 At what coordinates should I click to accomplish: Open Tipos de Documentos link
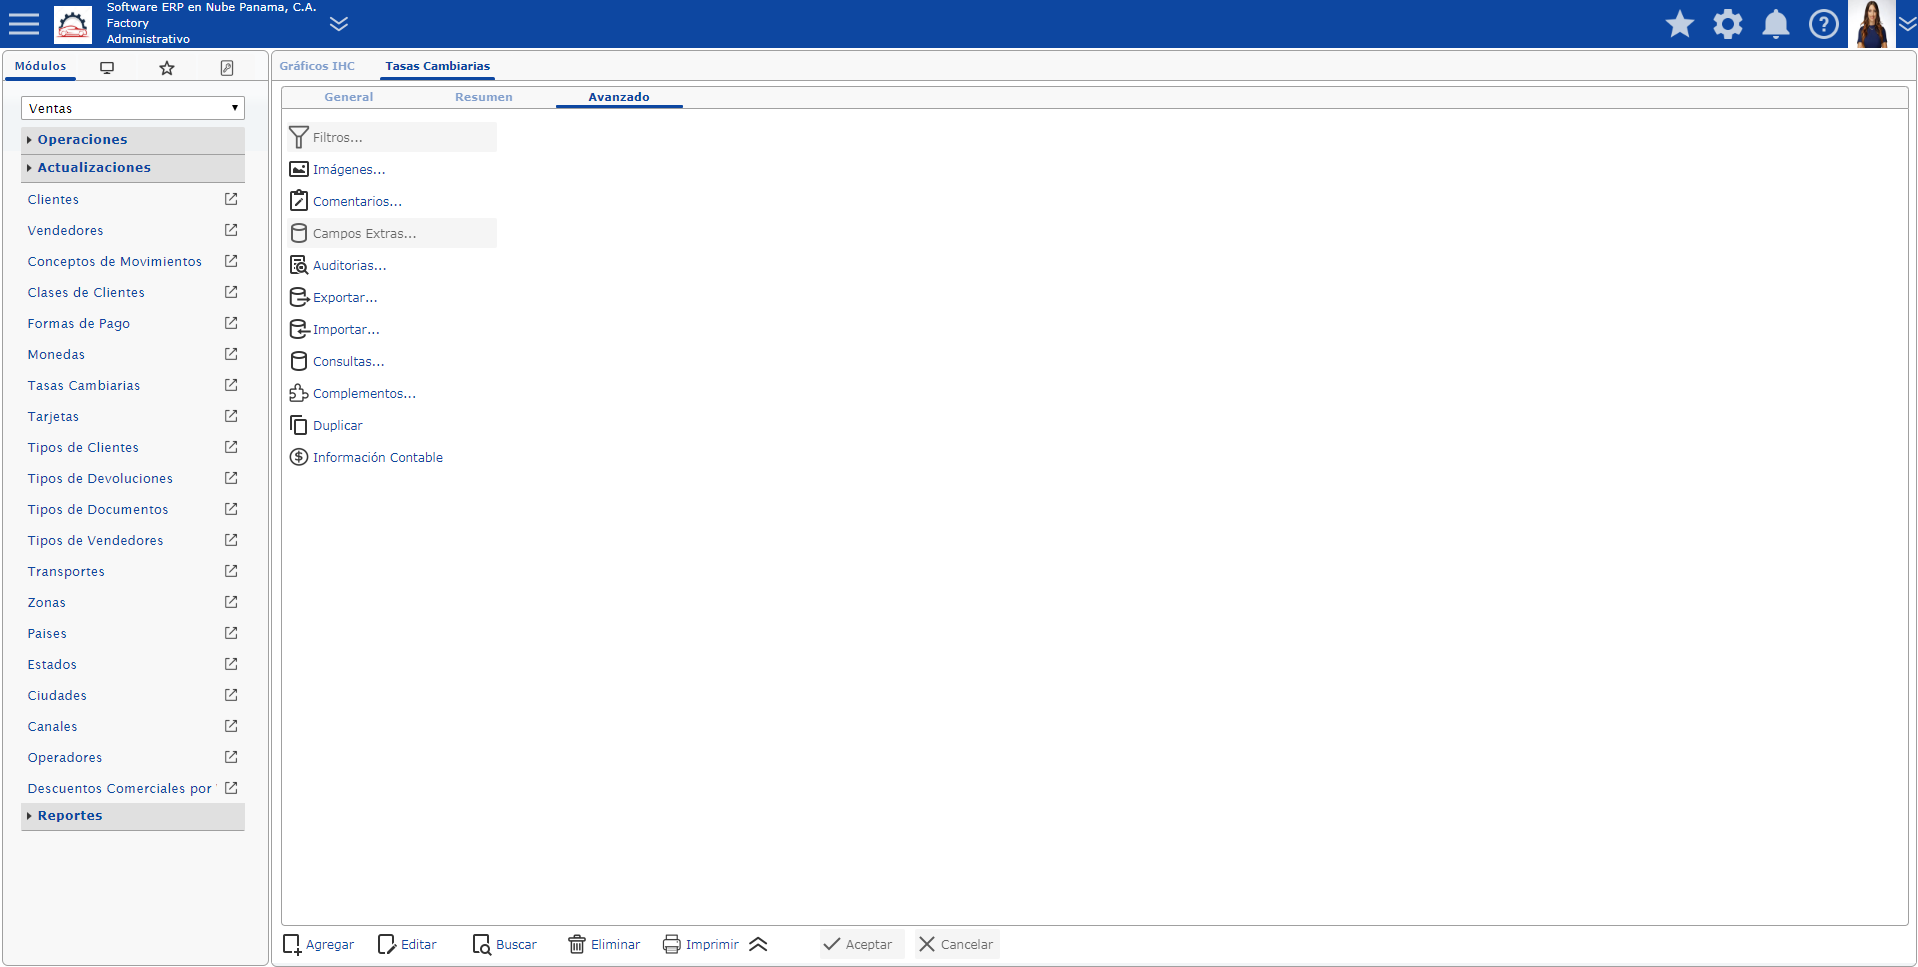[98, 509]
